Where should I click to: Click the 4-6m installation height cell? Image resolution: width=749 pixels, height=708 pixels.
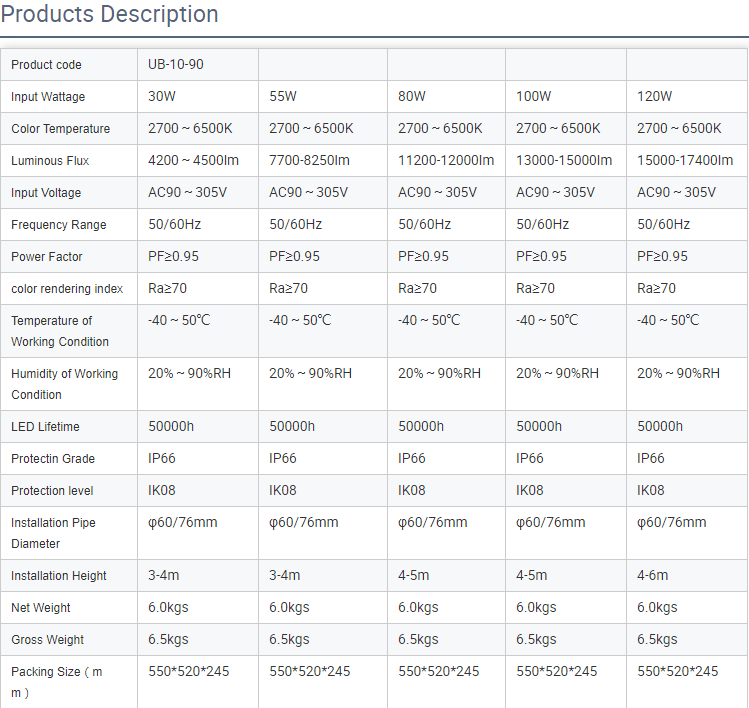[x=652, y=576]
